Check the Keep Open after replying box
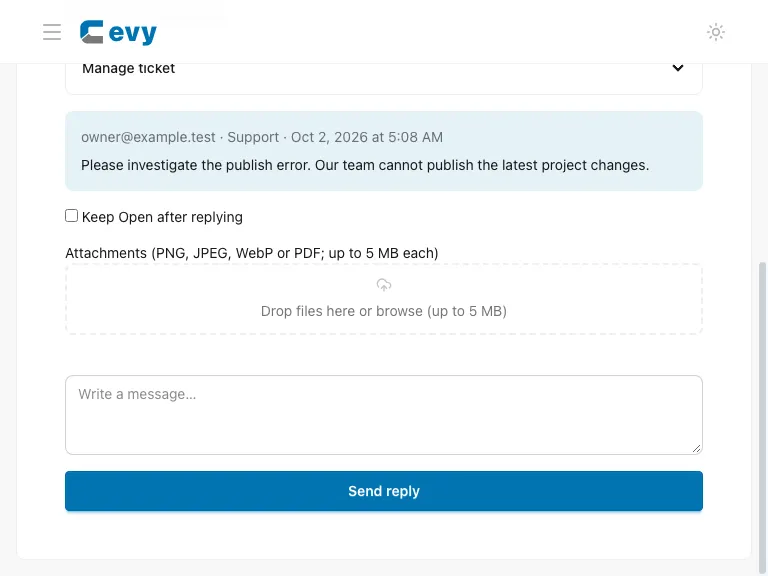 coord(72,216)
